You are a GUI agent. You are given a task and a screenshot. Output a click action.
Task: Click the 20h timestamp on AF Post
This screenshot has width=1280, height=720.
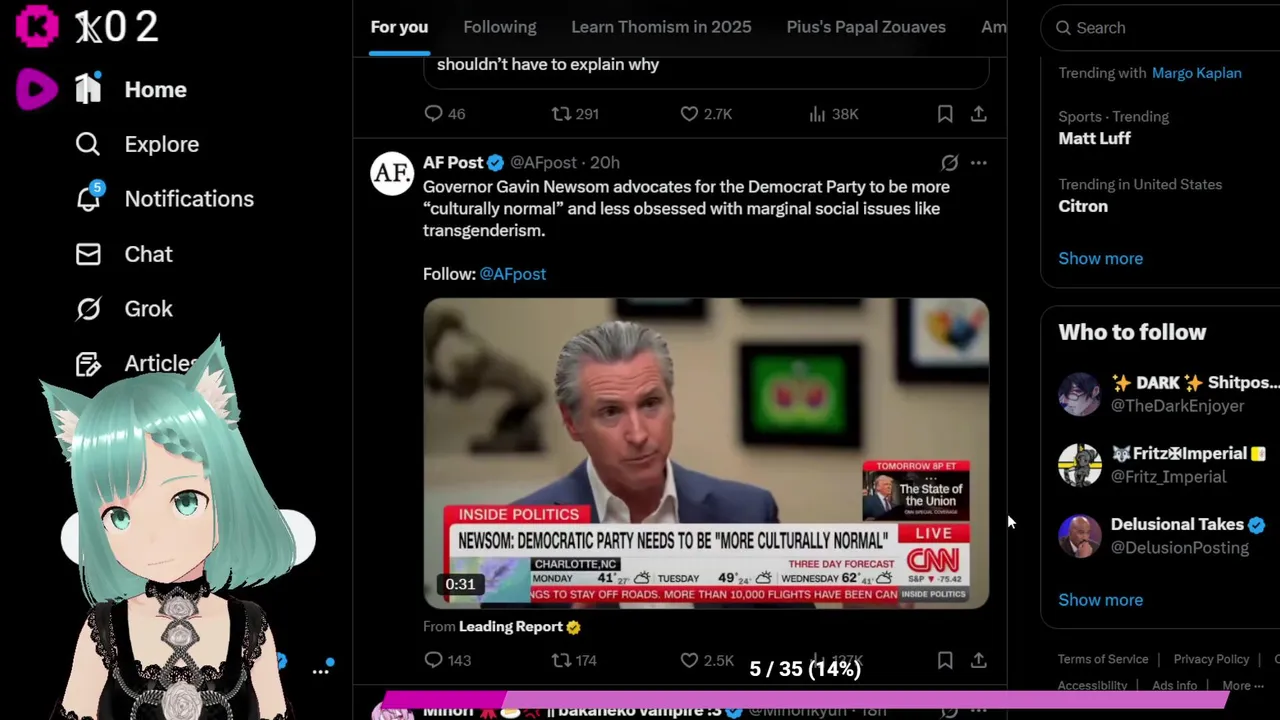(605, 162)
